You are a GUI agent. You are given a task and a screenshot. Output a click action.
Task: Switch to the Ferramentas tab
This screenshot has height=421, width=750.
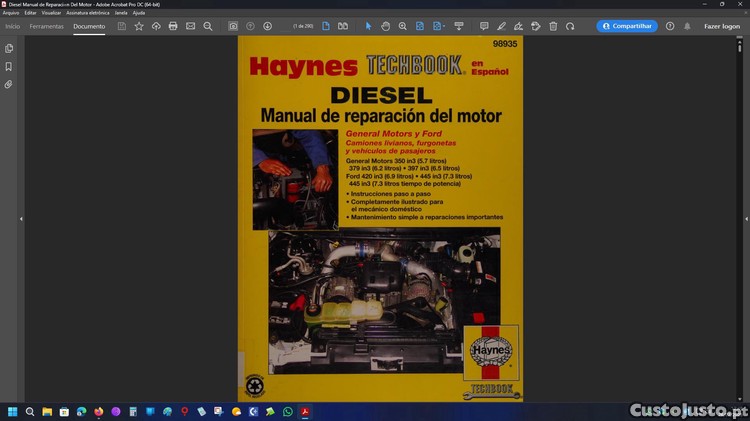pyautogui.click(x=46, y=26)
